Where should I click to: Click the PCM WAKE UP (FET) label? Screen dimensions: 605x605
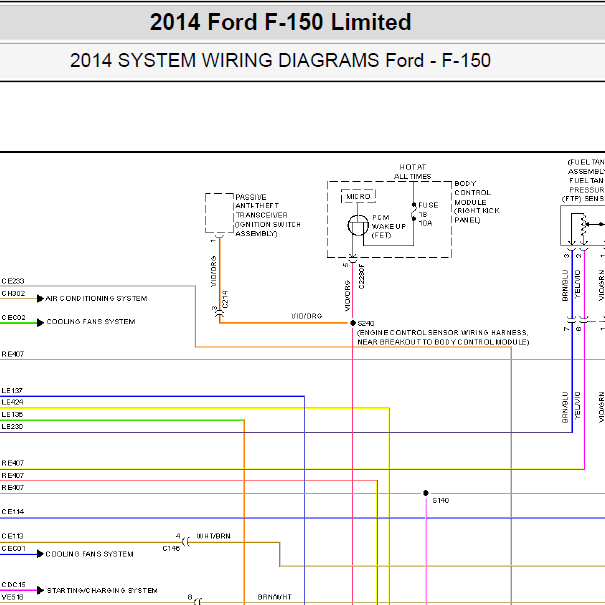389,226
